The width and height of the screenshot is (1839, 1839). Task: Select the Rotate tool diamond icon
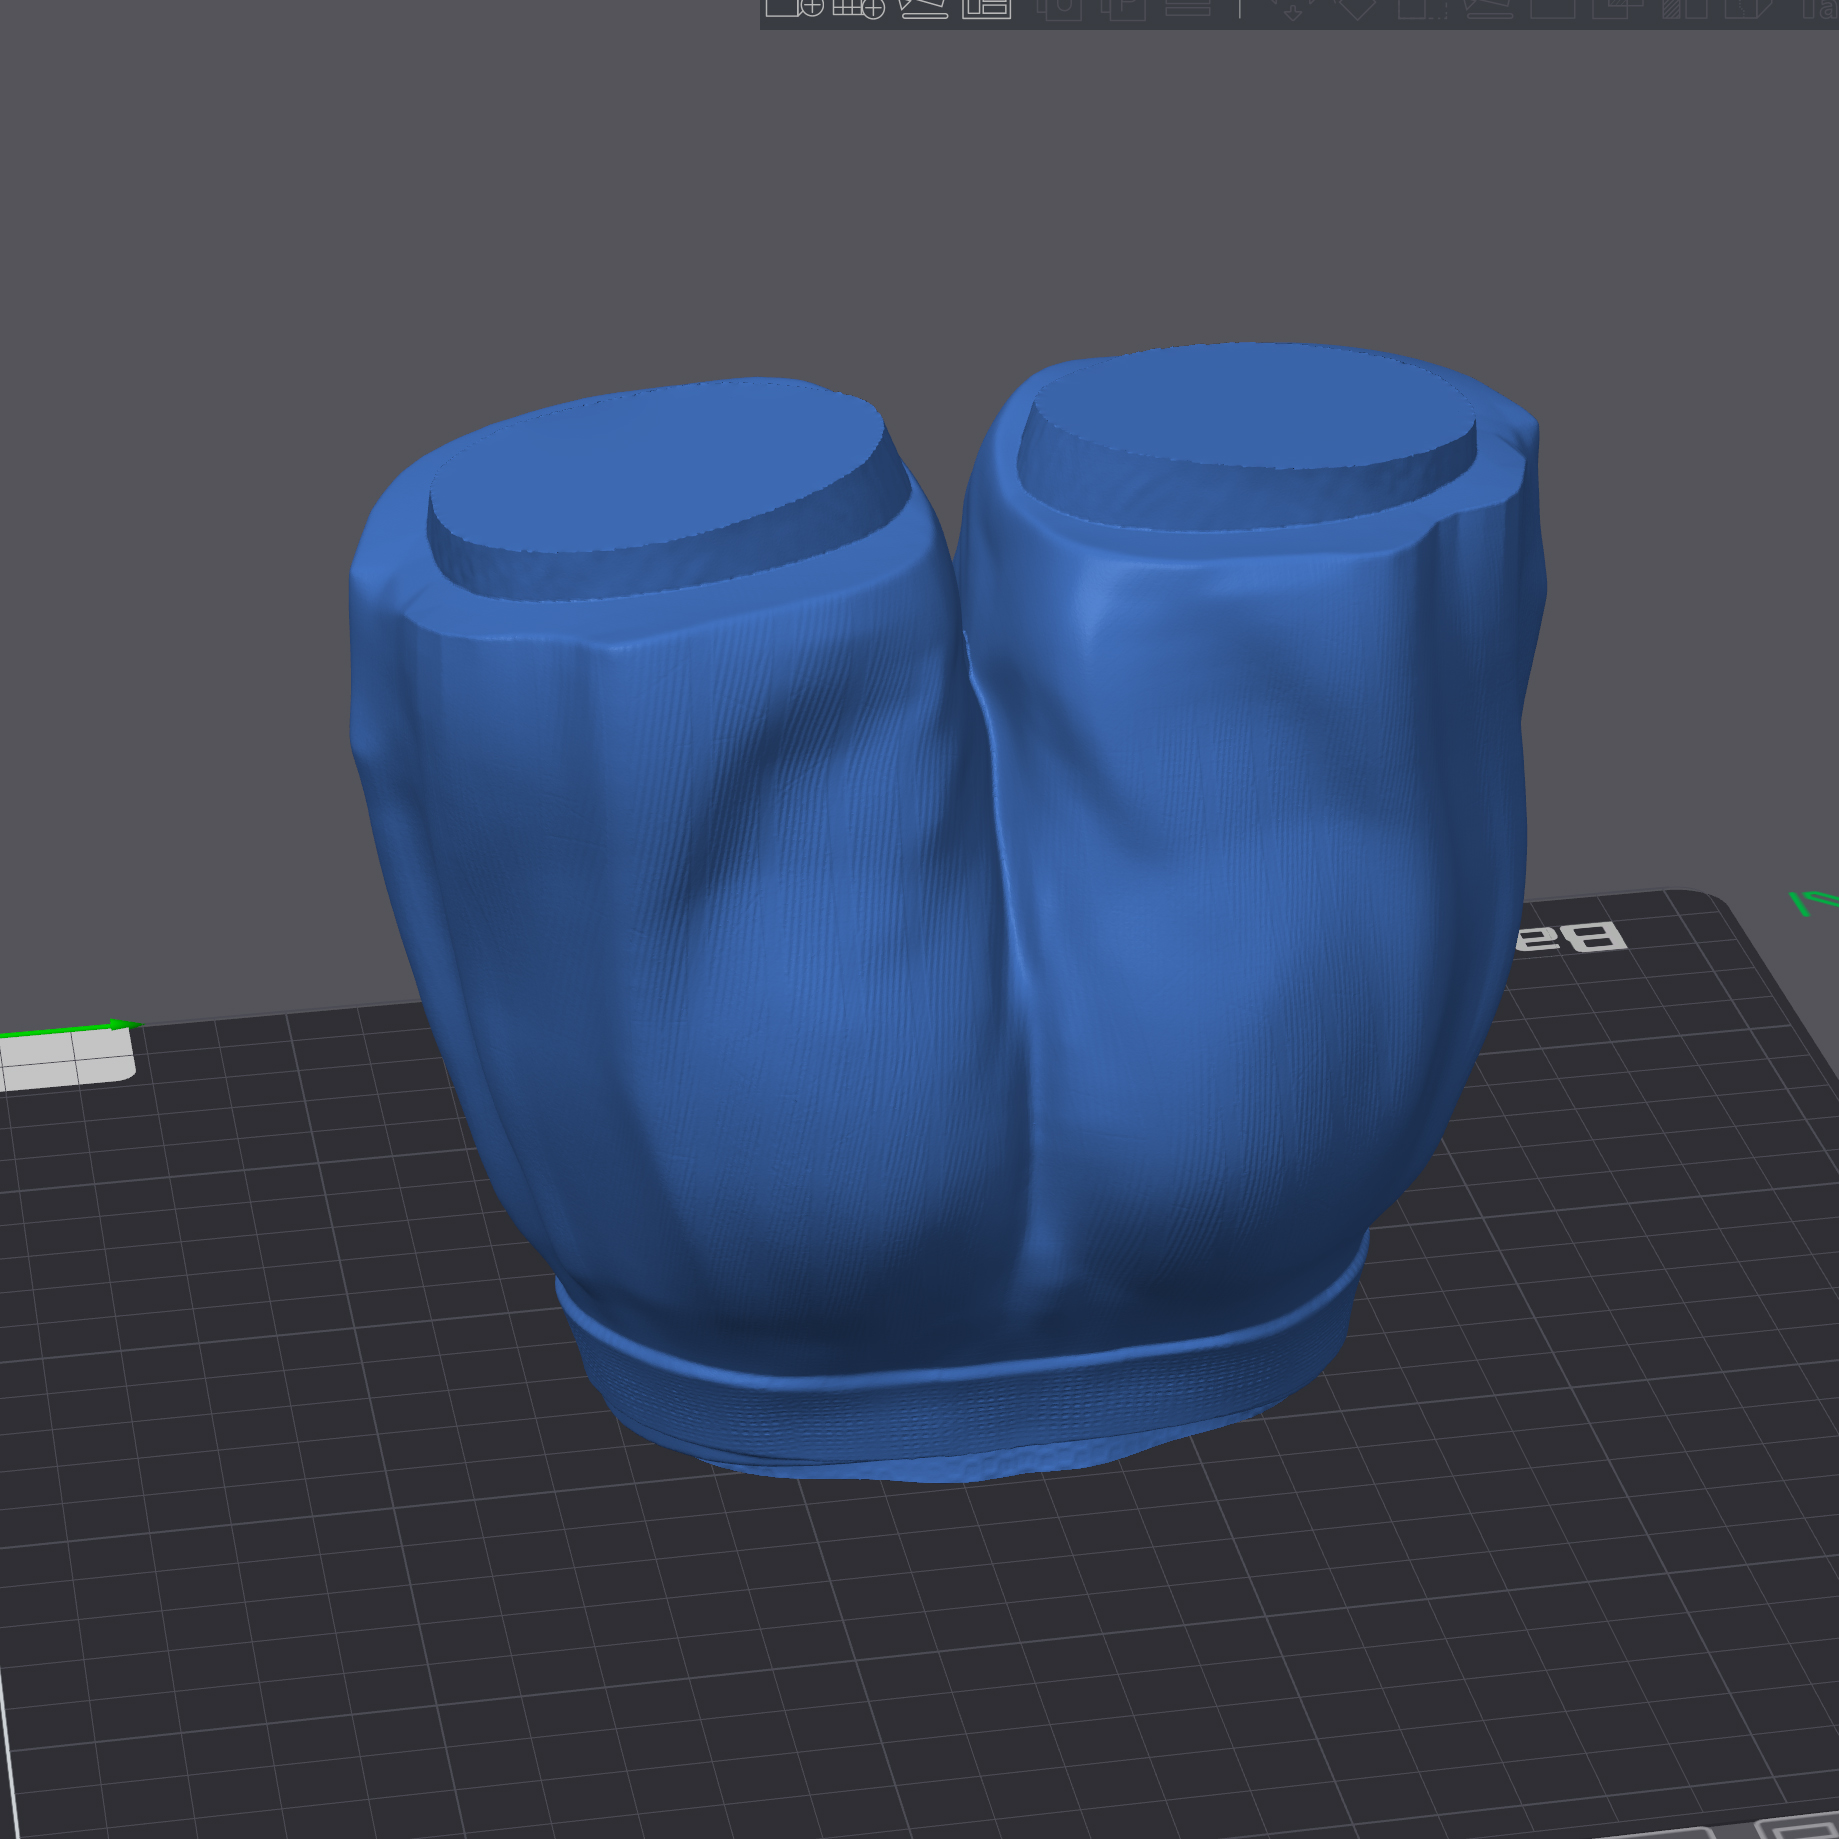coord(1357,8)
